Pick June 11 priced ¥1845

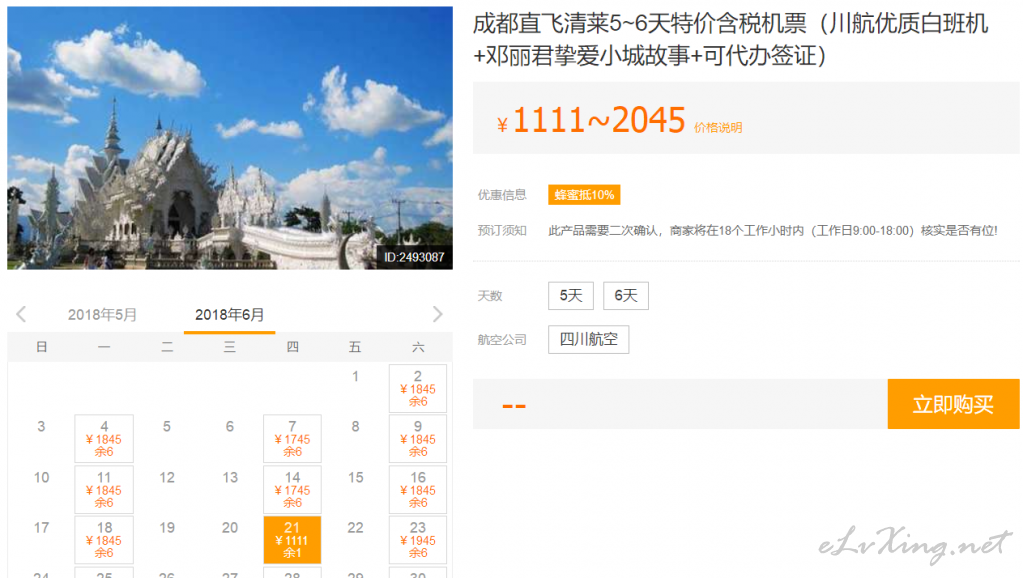click(104, 489)
